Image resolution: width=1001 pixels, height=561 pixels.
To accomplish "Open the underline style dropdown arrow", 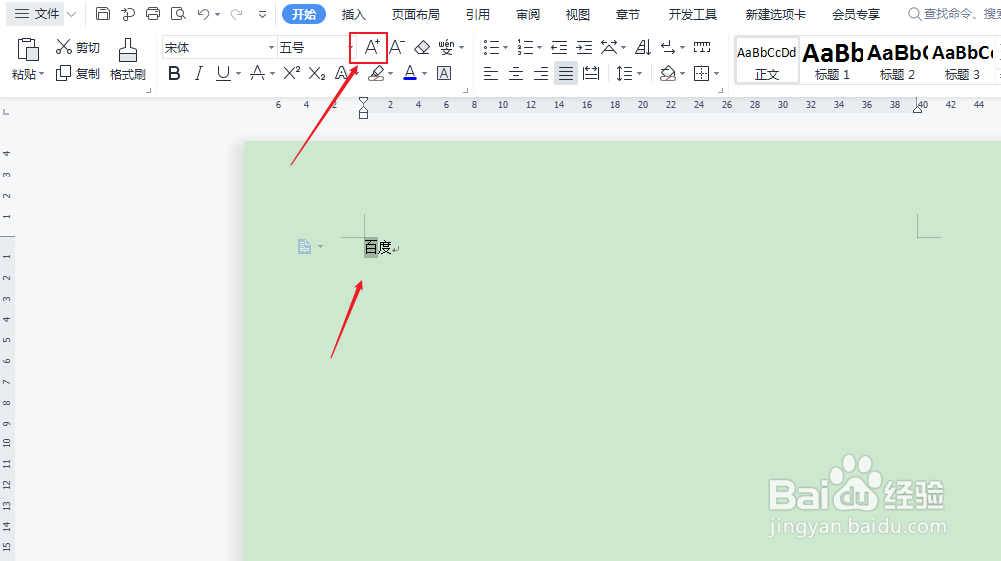I will [238, 74].
